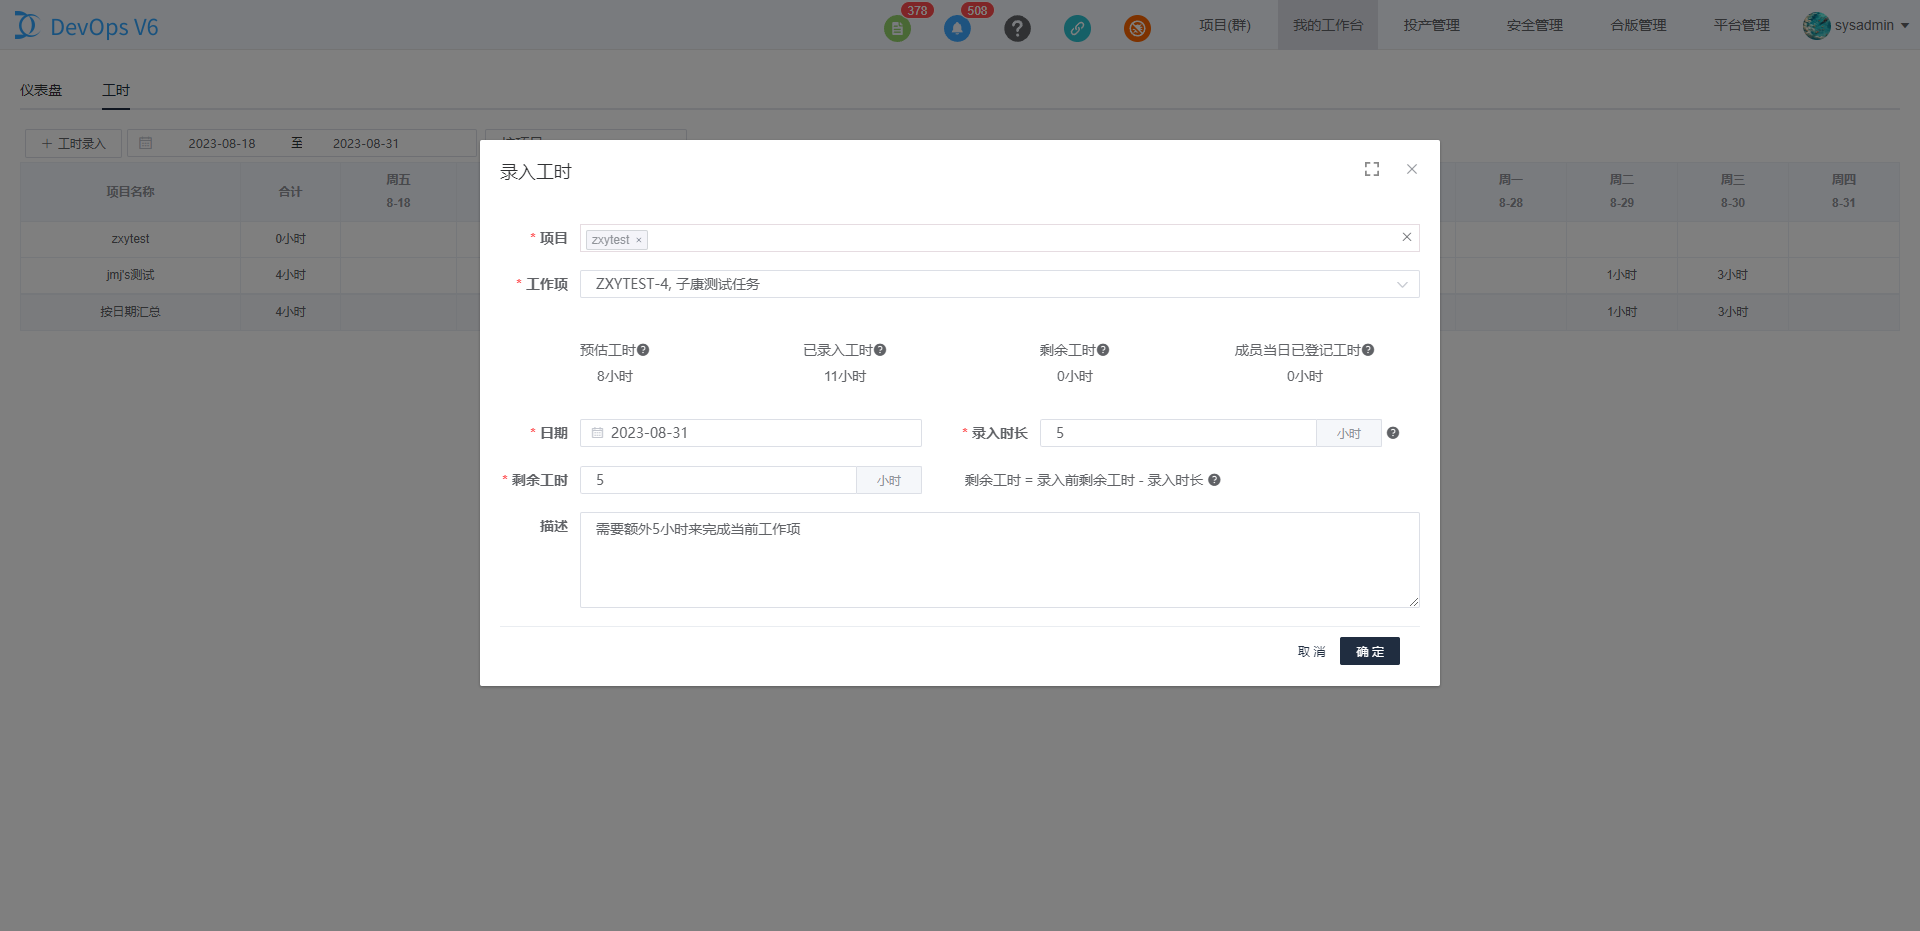Viewport: 1920px width, 931px height.
Task: Clear the 项目 selection field
Action: tap(1406, 238)
